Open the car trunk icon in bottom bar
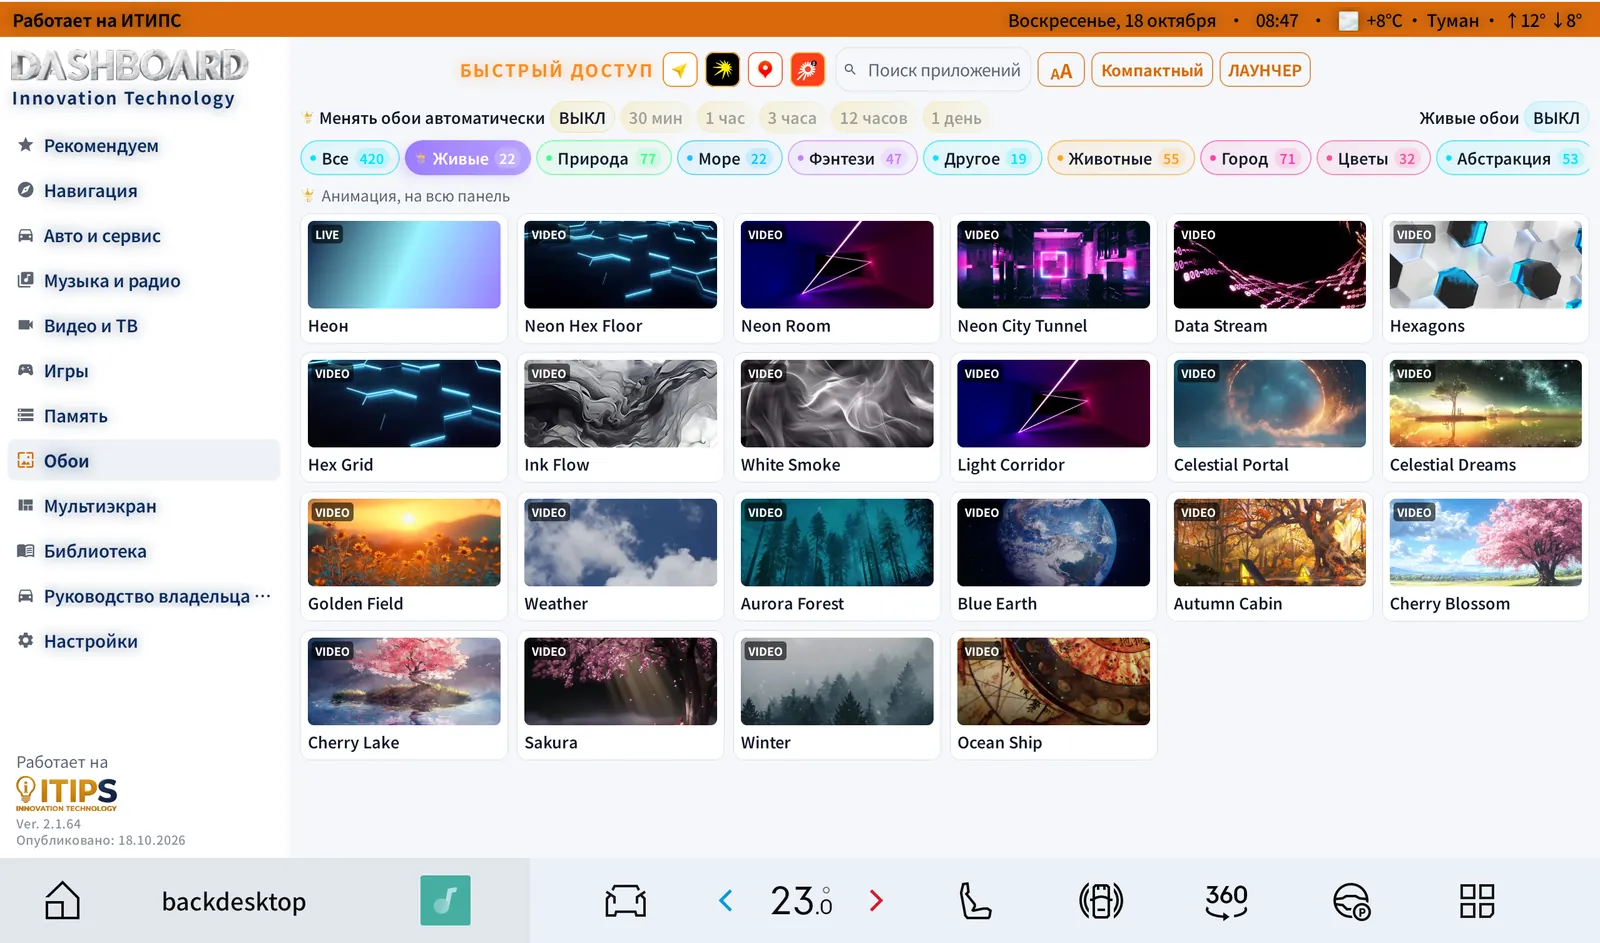 coord(626,901)
